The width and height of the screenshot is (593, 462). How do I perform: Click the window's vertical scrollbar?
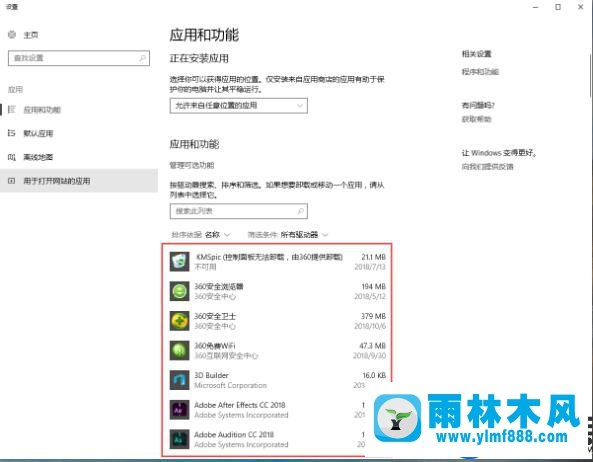coord(590,76)
